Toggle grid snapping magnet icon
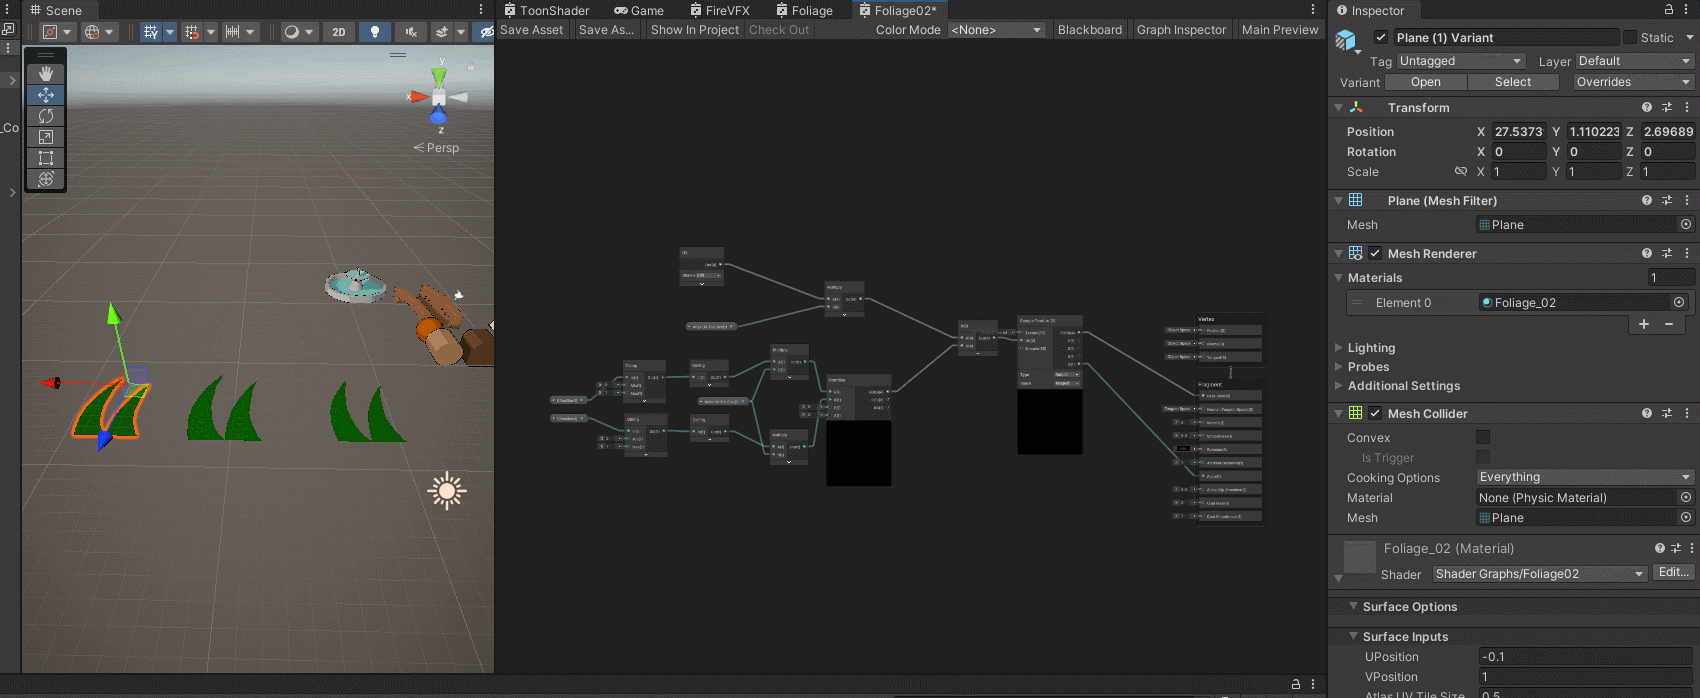The height and width of the screenshot is (698, 1700). [192, 32]
